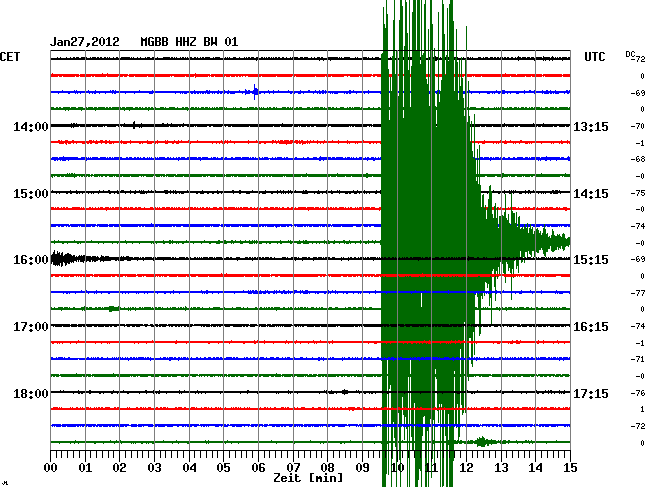Screen dimensions: 650x494
Task: Click the 17:15 UTC time label
Action: [x=591, y=393]
